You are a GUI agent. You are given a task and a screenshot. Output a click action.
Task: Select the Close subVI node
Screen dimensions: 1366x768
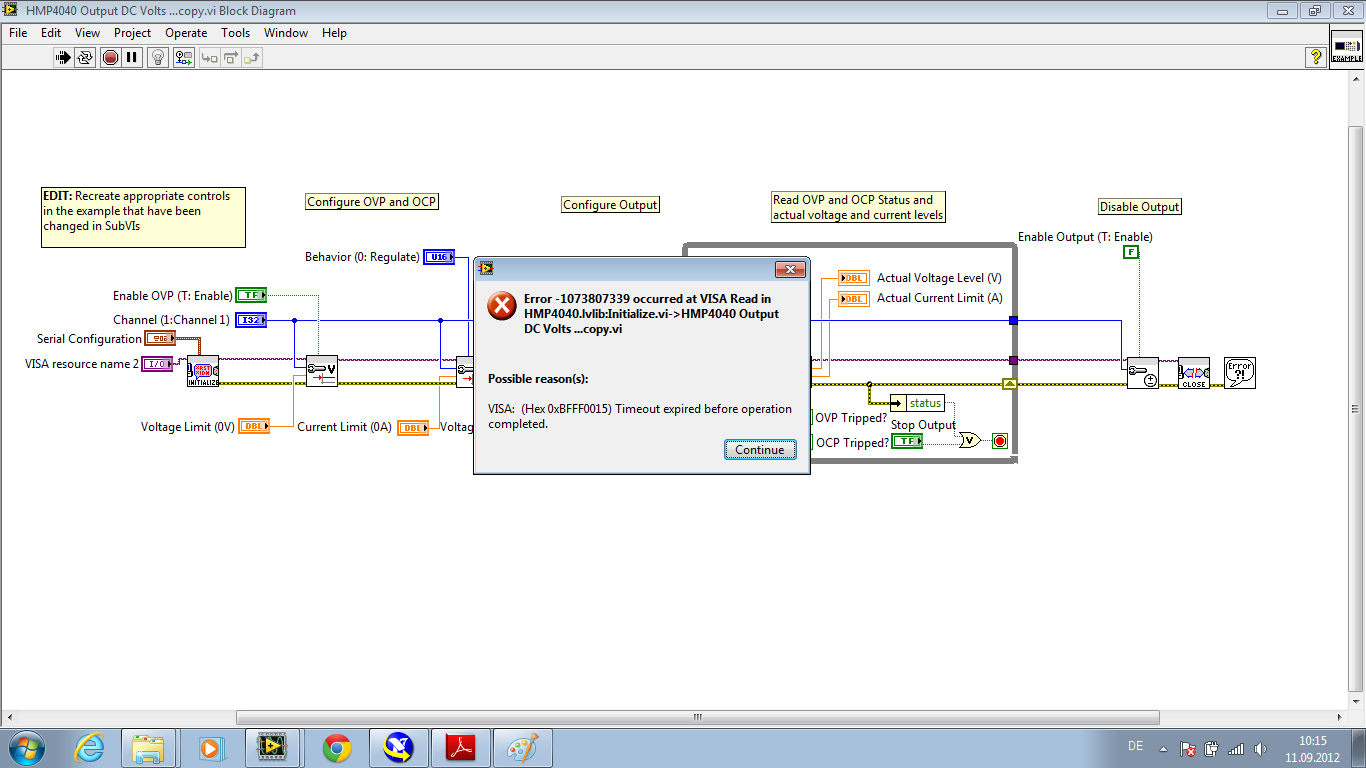point(1194,372)
